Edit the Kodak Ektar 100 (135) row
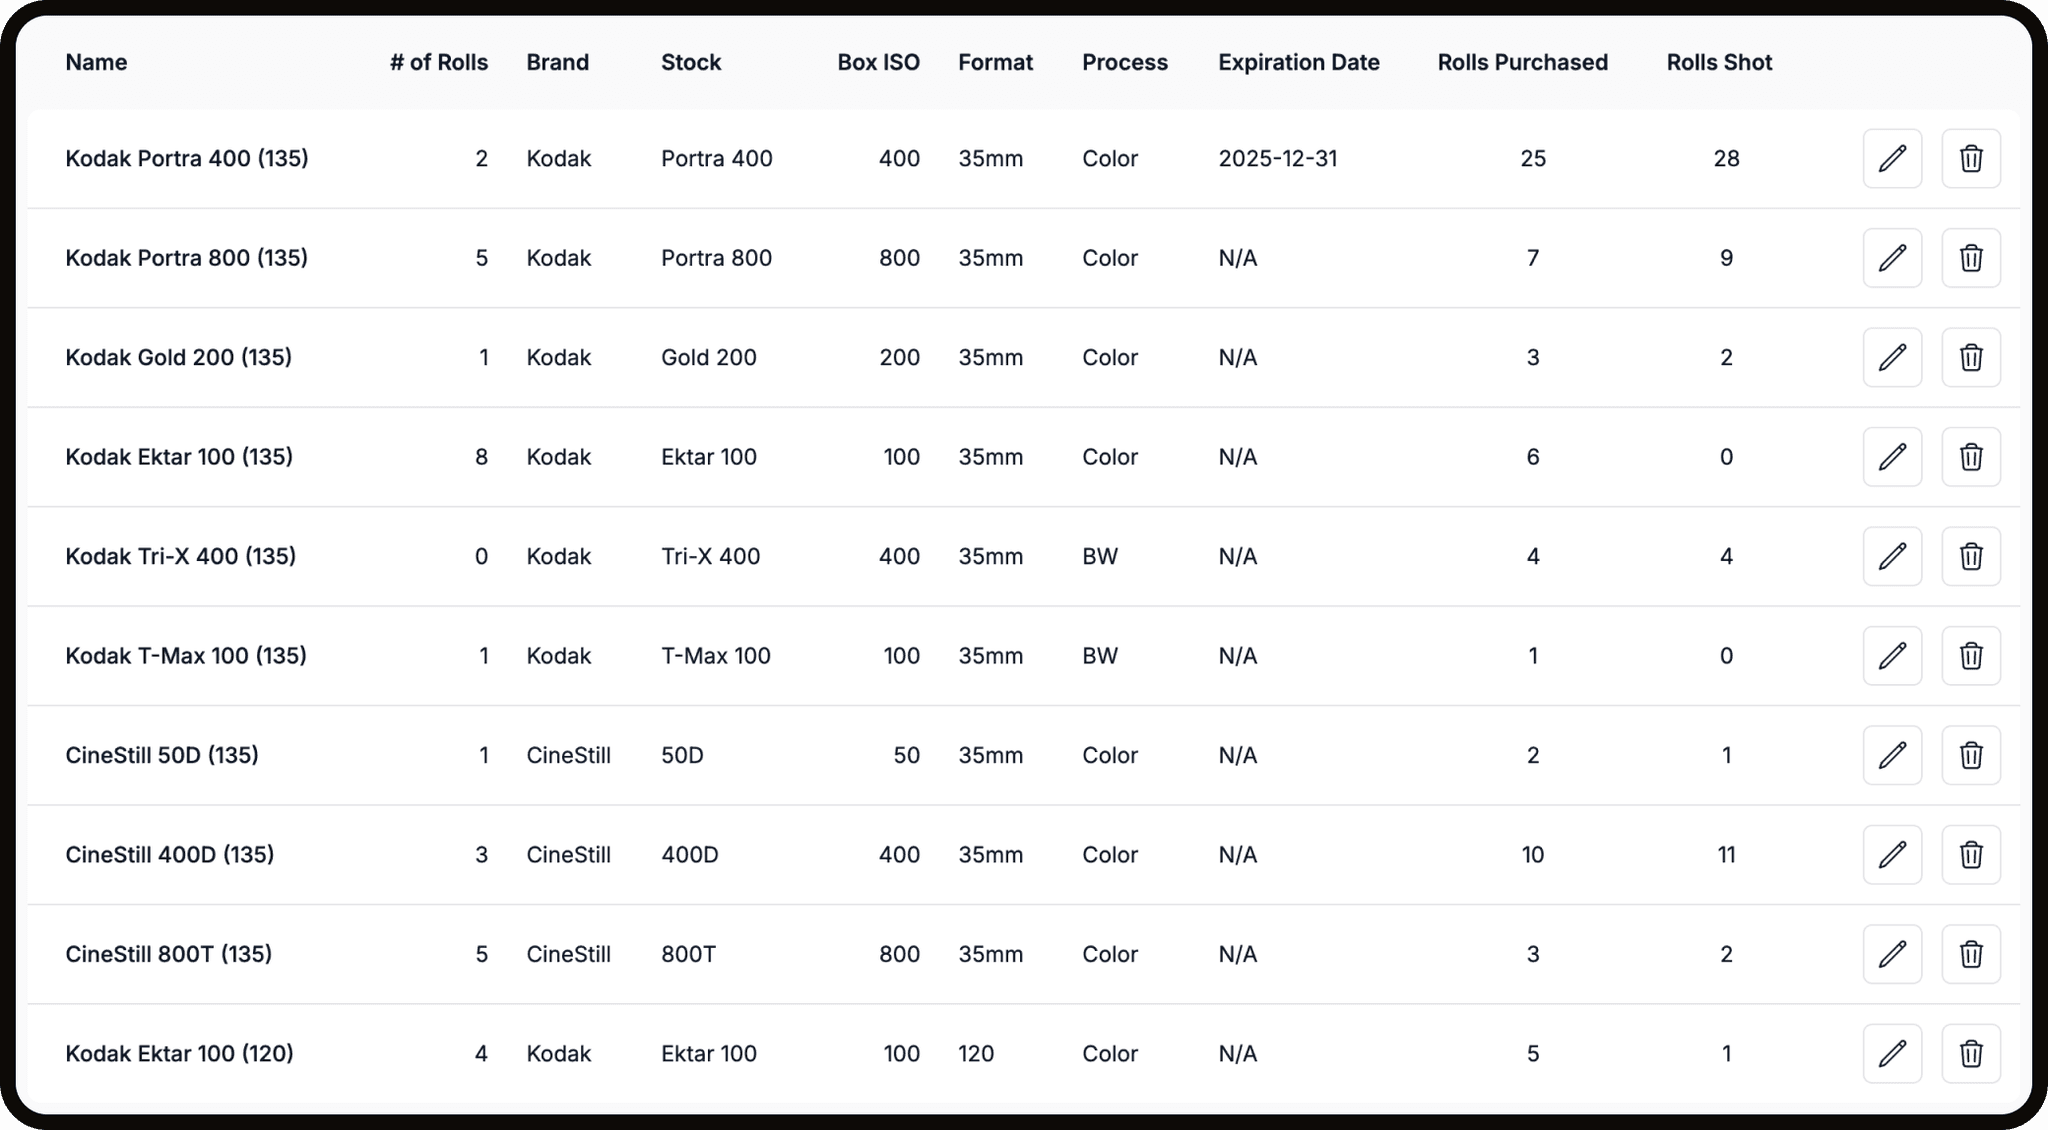The image size is (2048, 1130). click(x=1892, y=457)
